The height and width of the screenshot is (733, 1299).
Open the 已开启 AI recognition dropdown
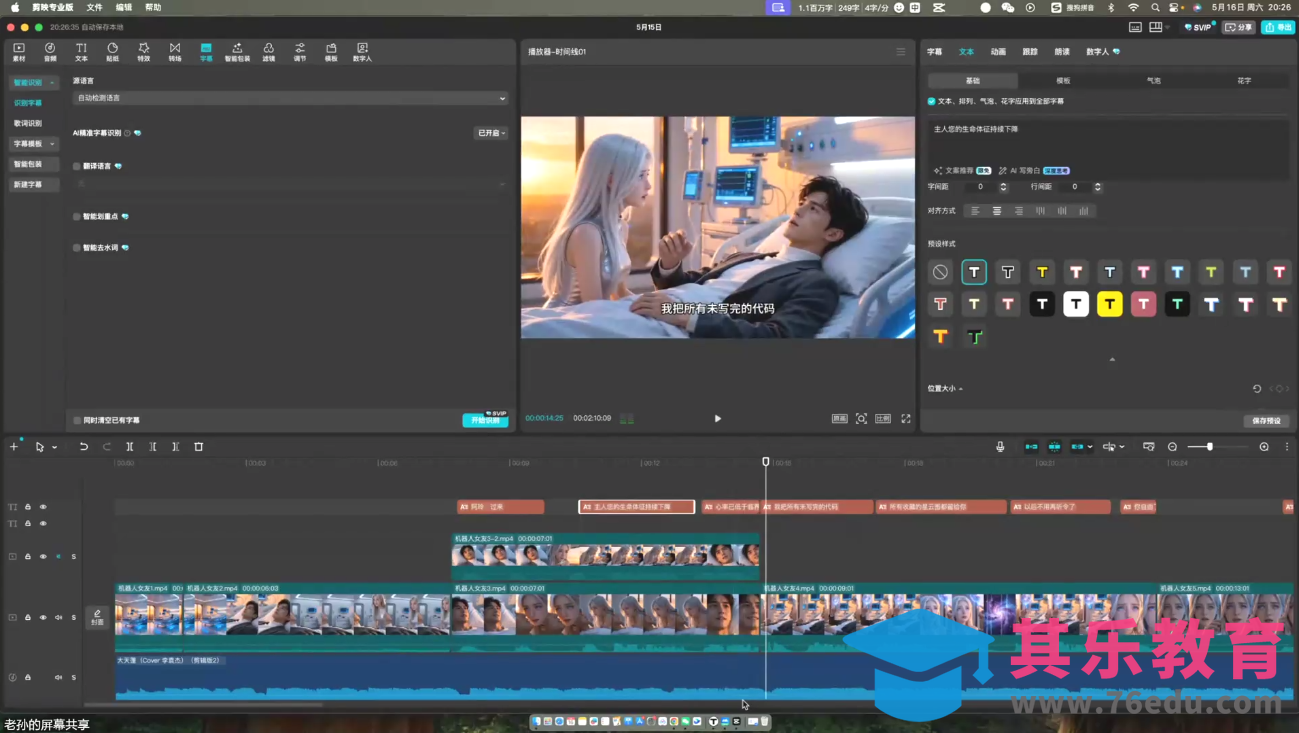pyautogui.click(x=491, y=133)
